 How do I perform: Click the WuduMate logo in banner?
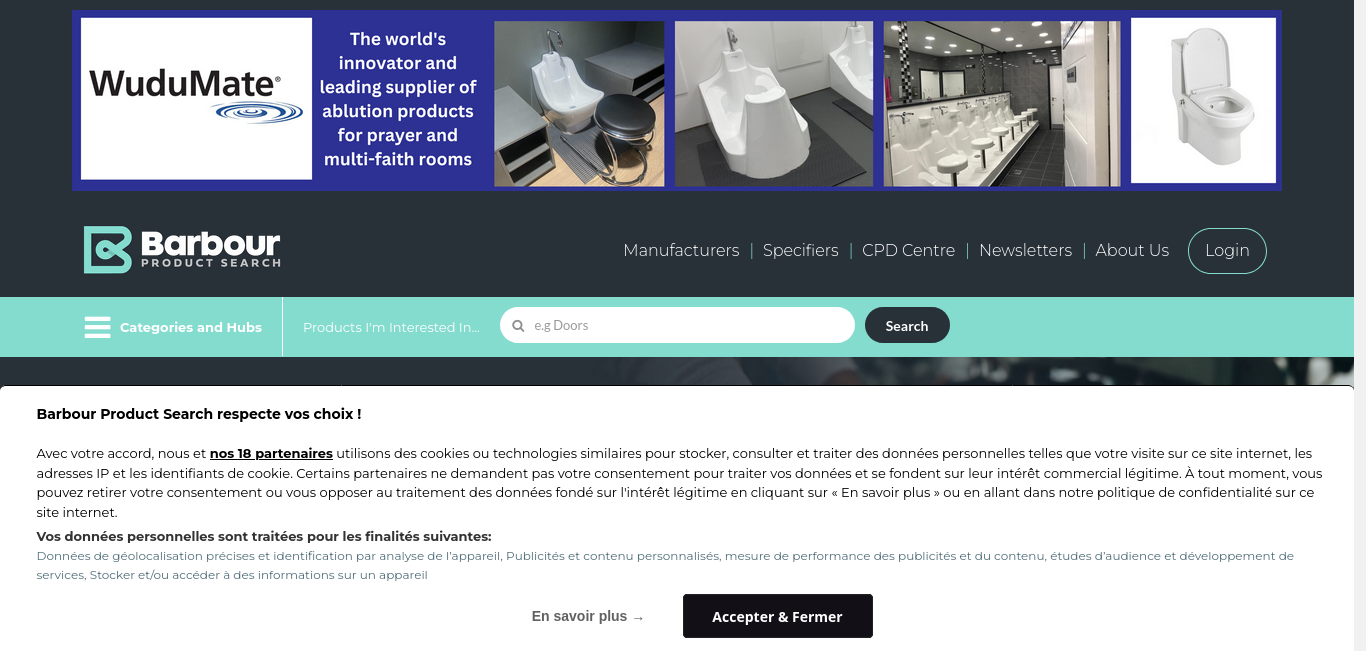point(196,98)
